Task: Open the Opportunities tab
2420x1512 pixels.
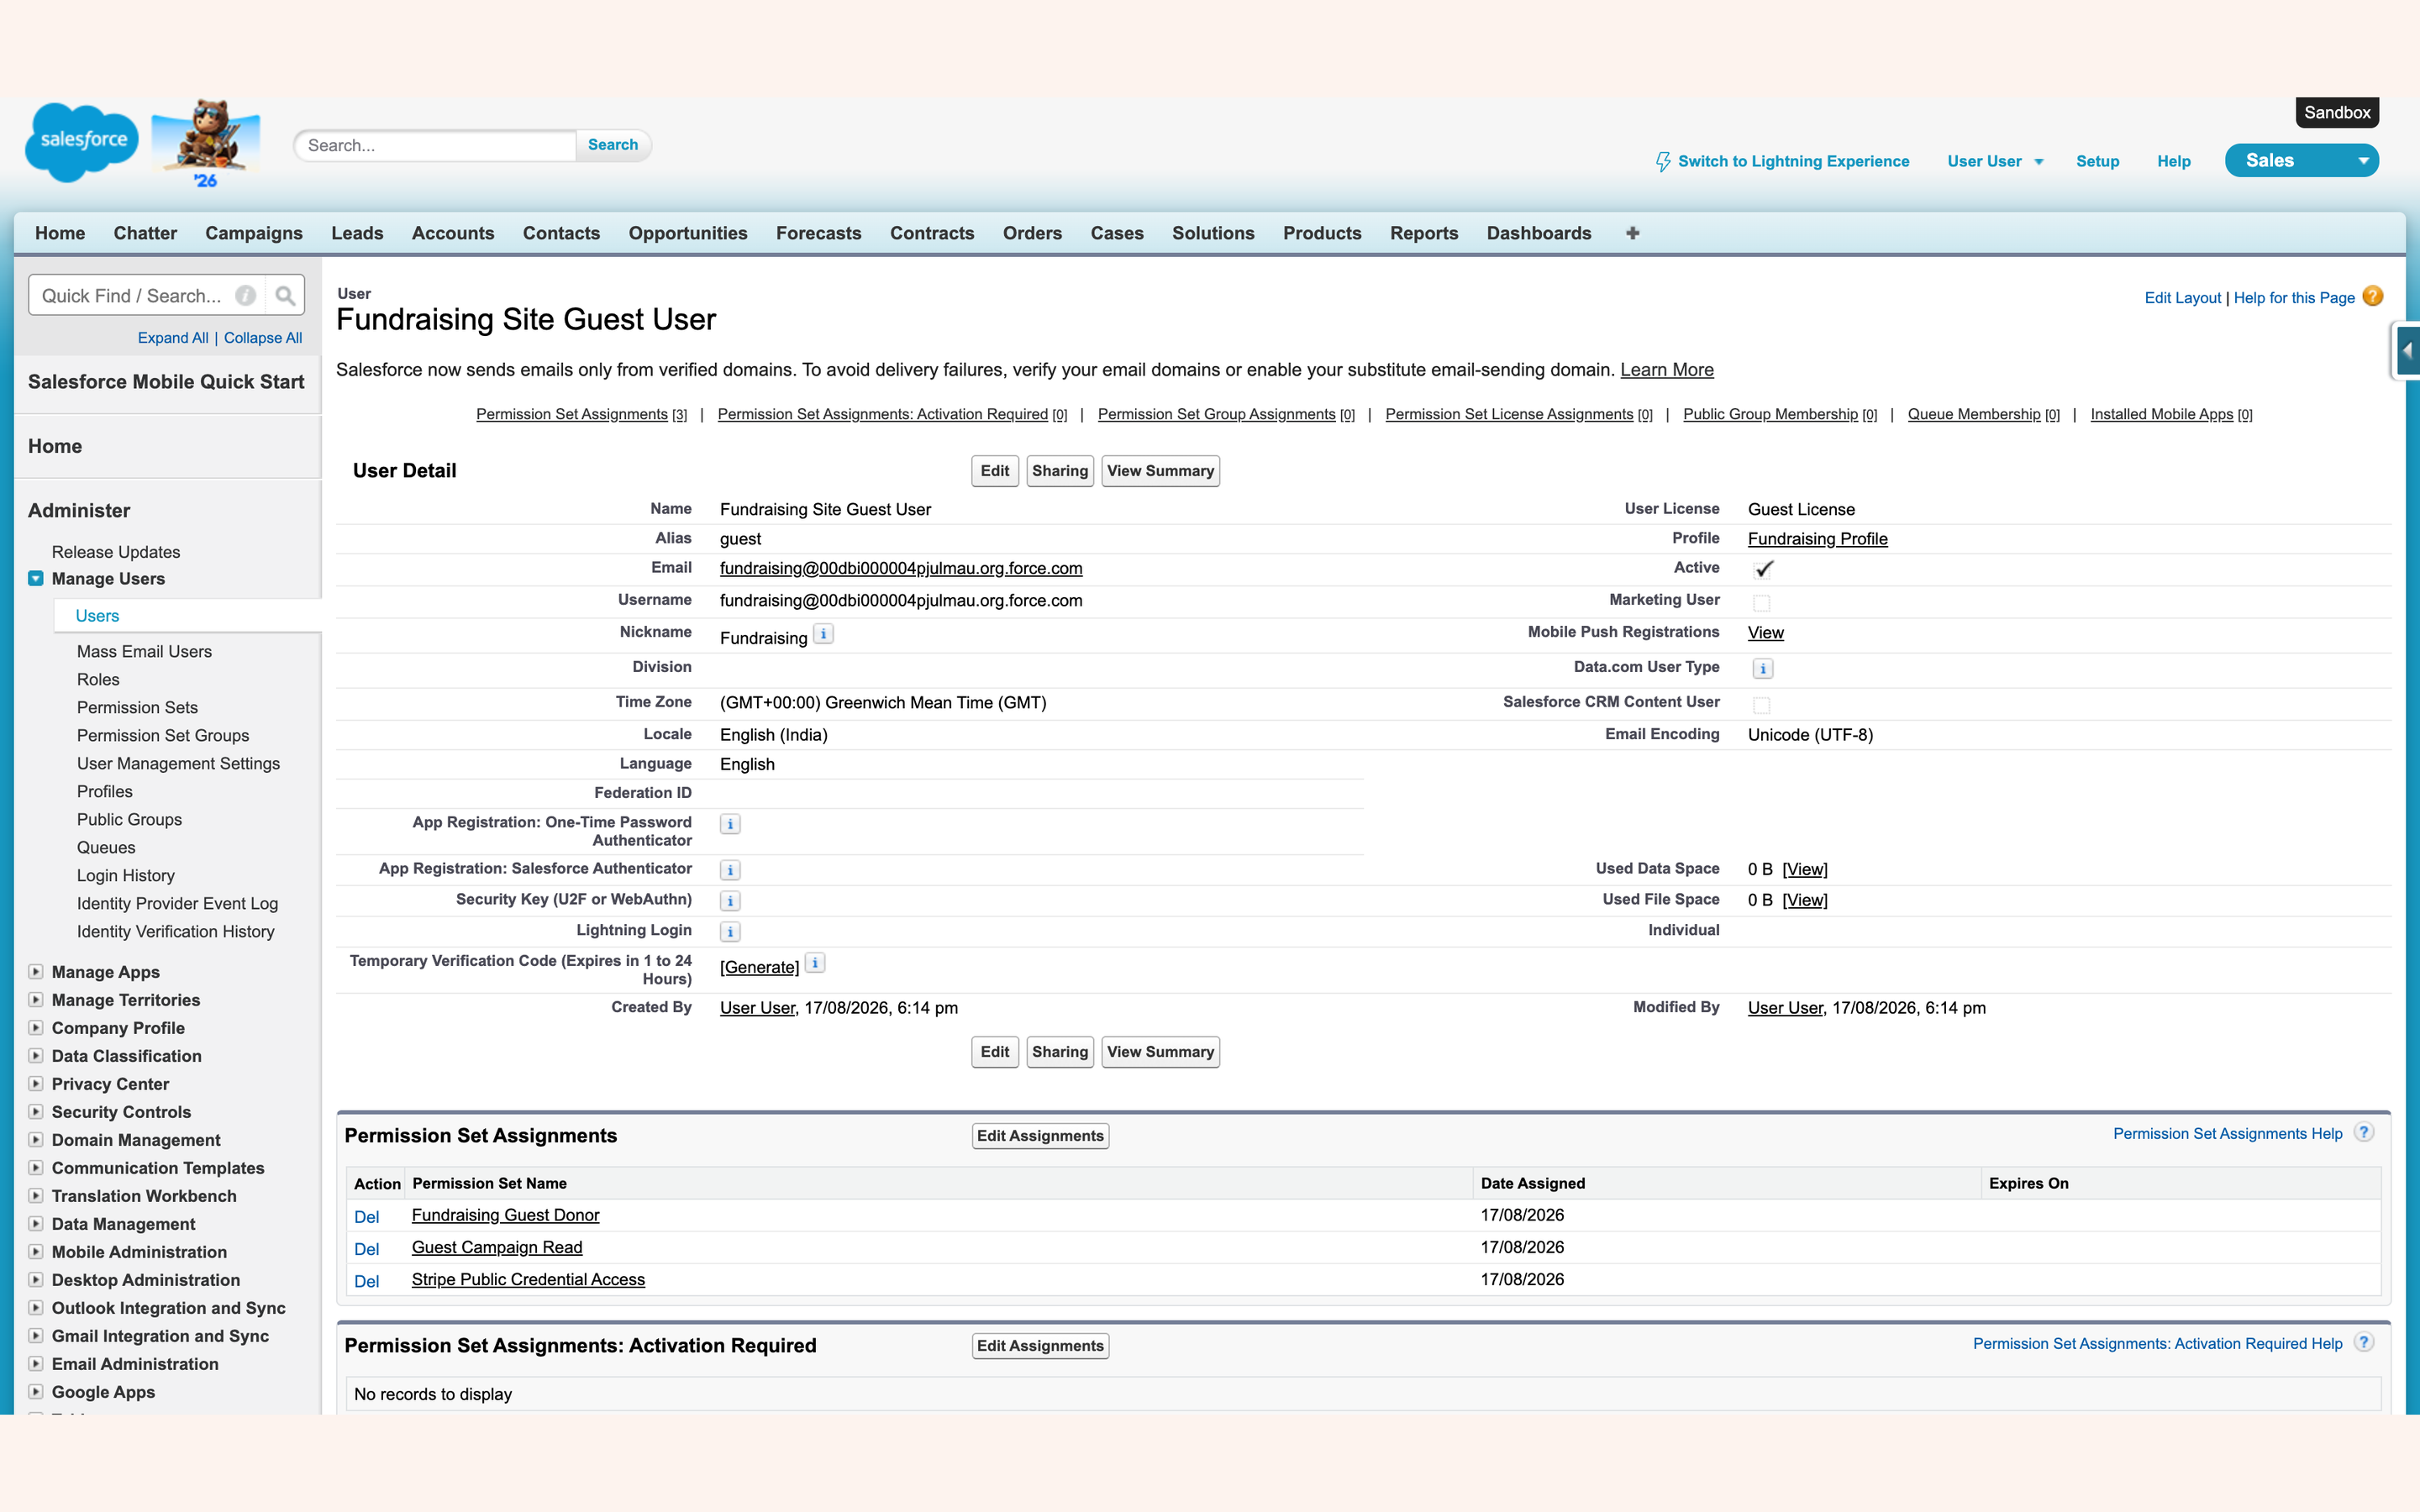Action: [688, 233]
